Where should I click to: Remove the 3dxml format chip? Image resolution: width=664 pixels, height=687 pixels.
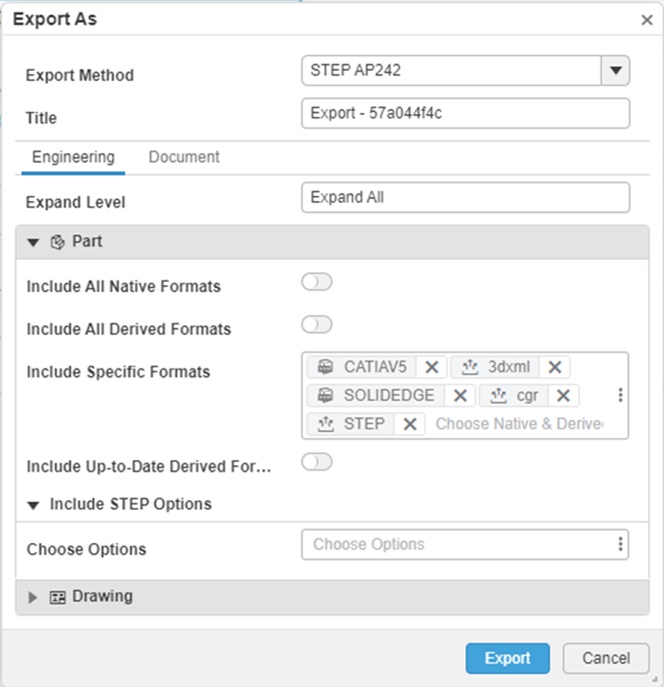[x=555, y=367]
